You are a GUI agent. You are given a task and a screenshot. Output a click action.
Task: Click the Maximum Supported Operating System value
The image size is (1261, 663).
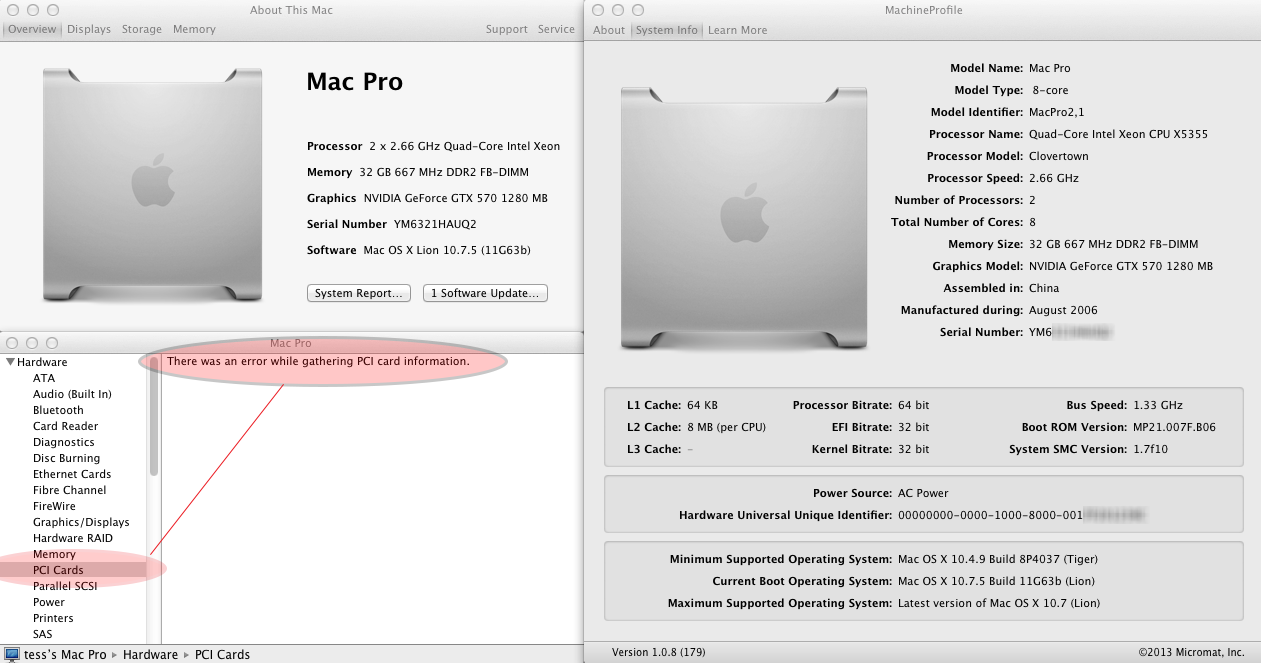coord(999,603)
